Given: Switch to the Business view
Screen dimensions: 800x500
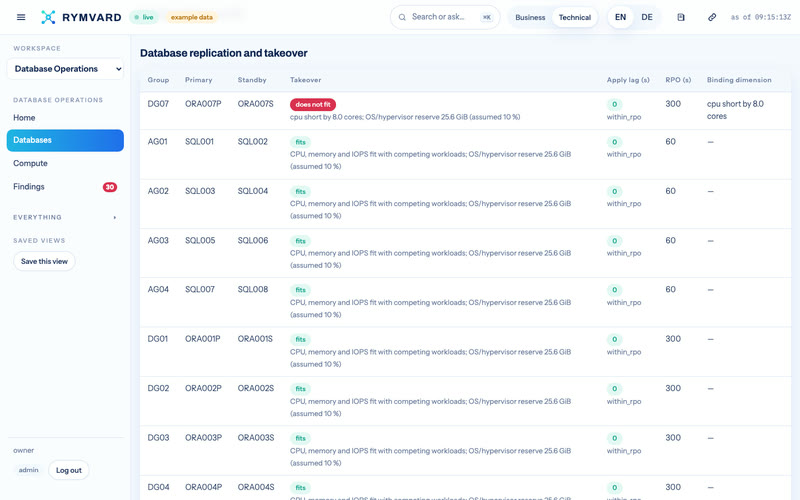Looking at the screenshot, I should (x=530, y=17).
